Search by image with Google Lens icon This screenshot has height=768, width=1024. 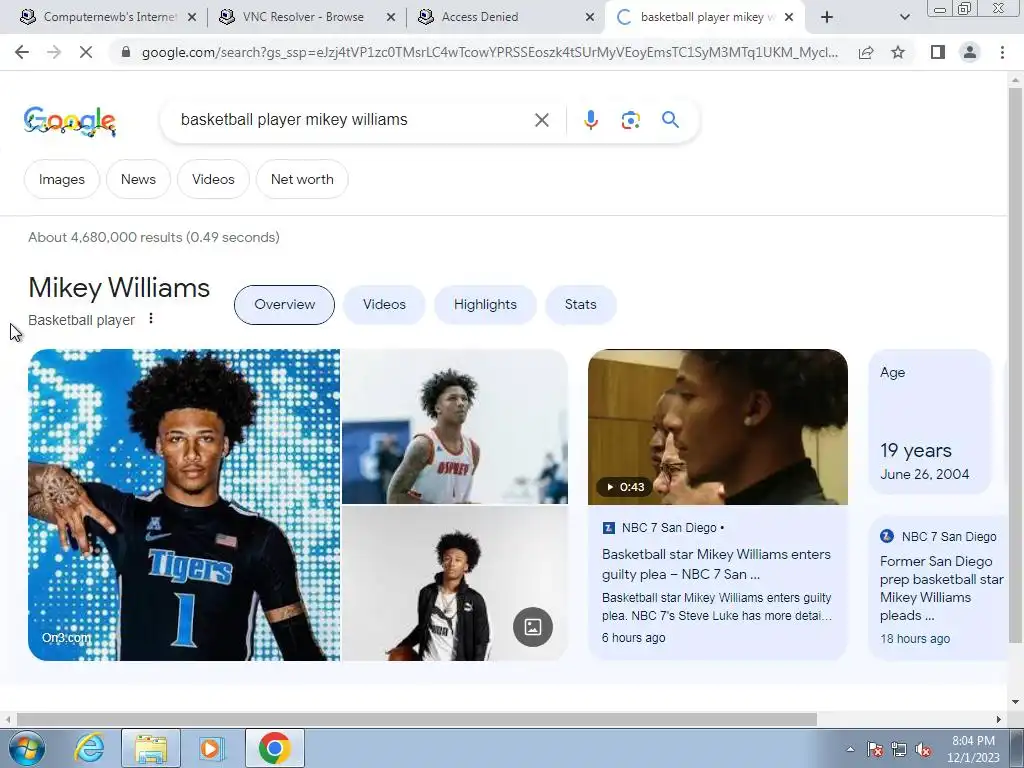[x=630, y=120]
